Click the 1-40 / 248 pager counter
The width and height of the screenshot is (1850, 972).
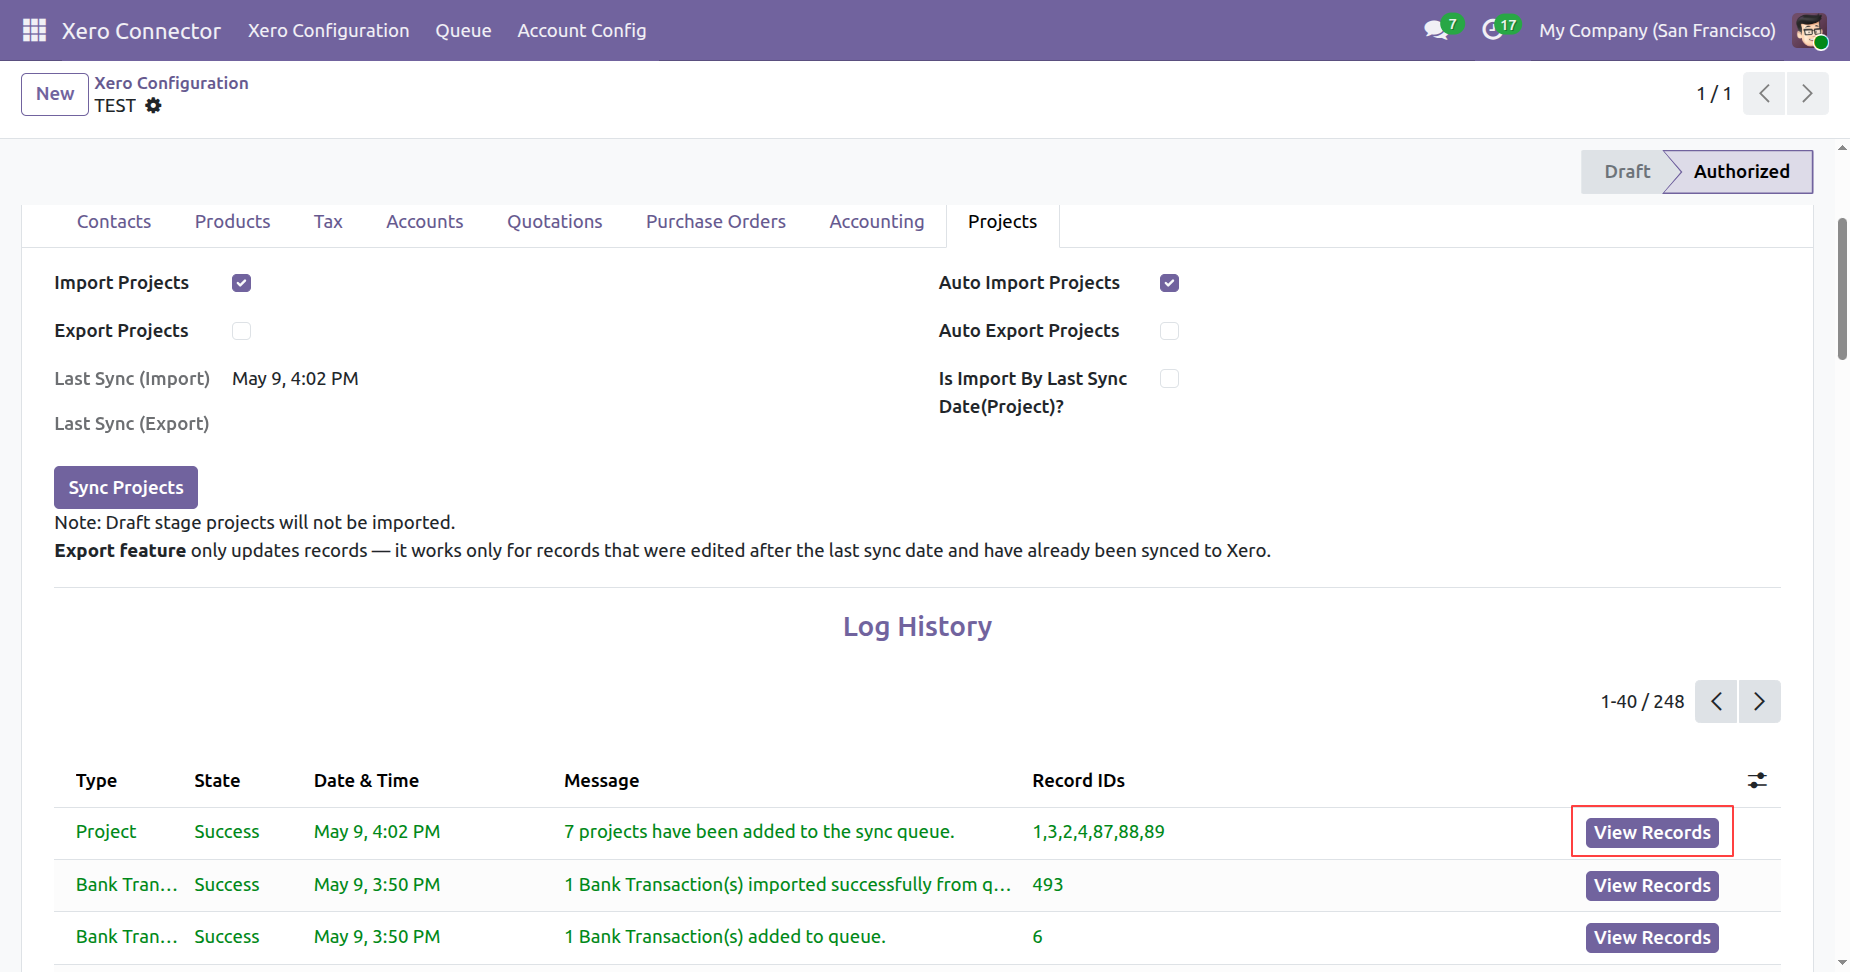[x=1642, y=701]
